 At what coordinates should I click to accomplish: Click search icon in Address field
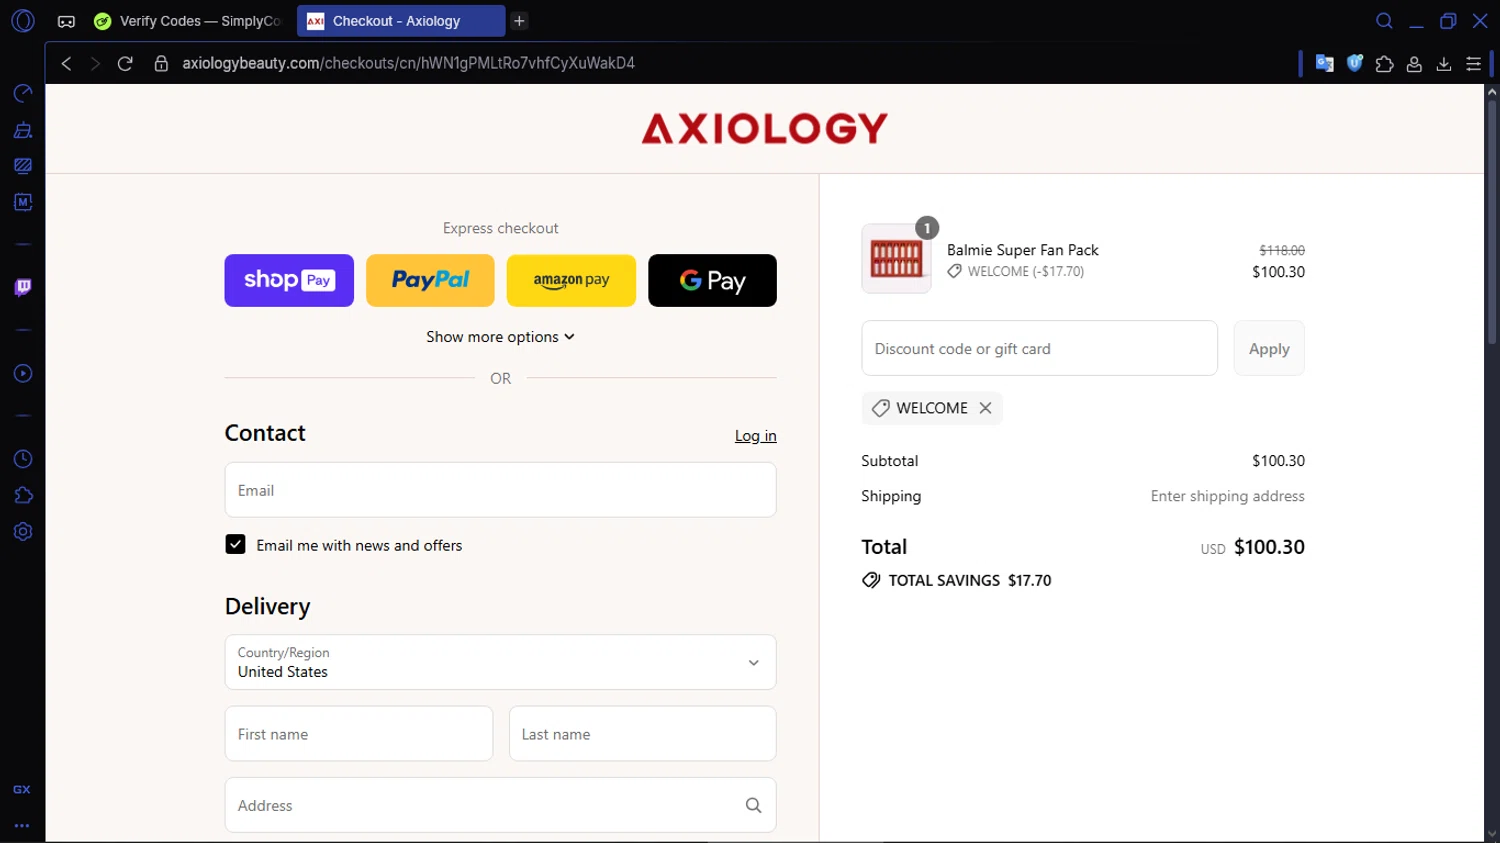753,805
